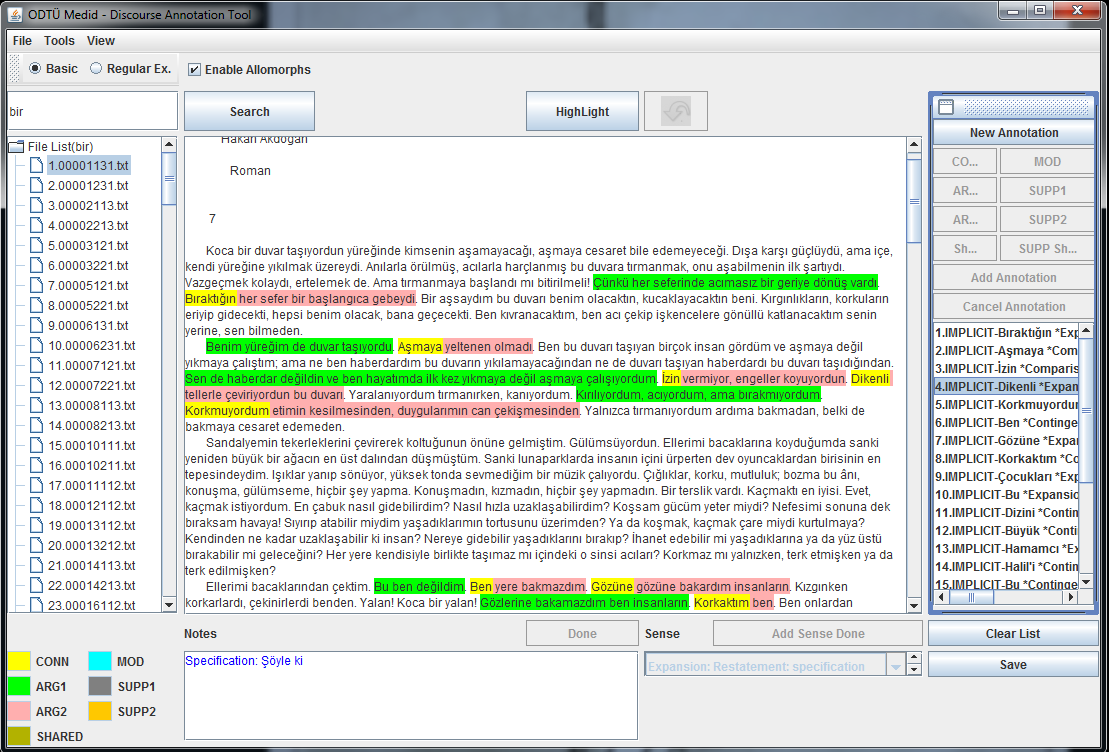Click the Cancel Annotation button
The image size is (1109, 752).
[x=1014, y=306]
